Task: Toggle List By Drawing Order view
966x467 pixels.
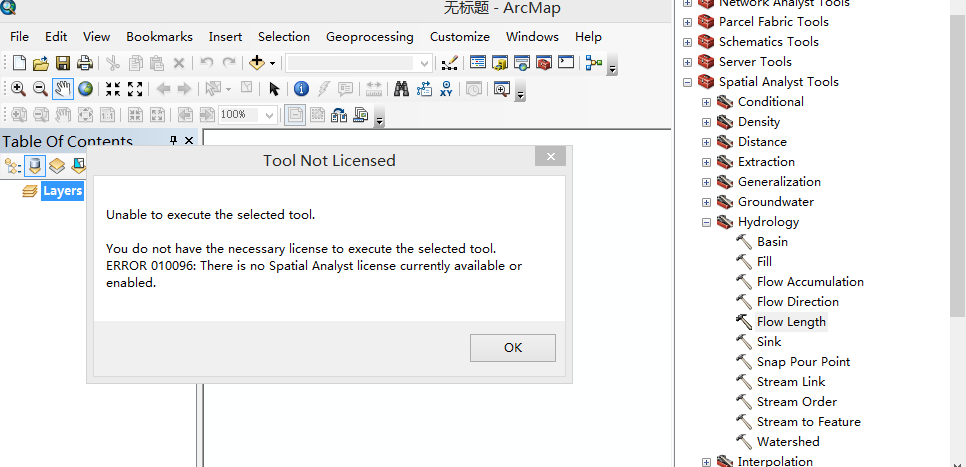Action: pos(12,165)
